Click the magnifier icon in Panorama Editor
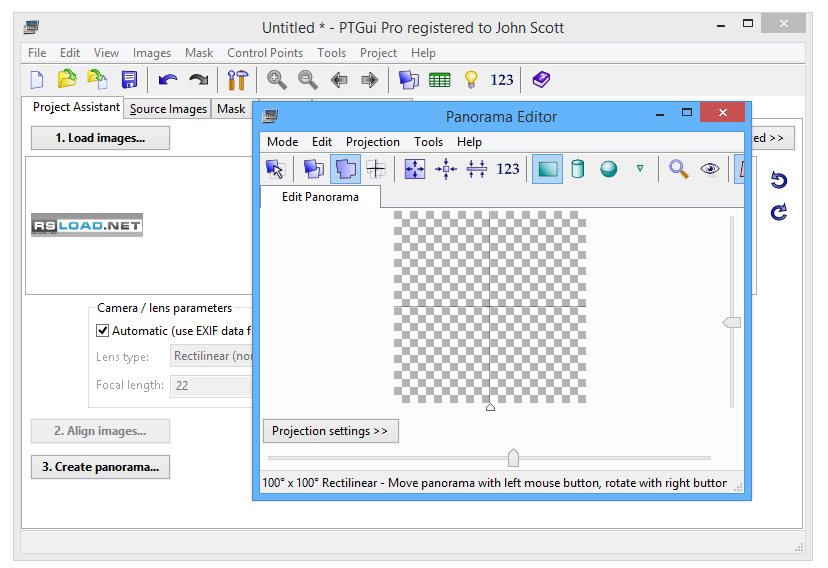The image size is (828, 568). (679, 169)
